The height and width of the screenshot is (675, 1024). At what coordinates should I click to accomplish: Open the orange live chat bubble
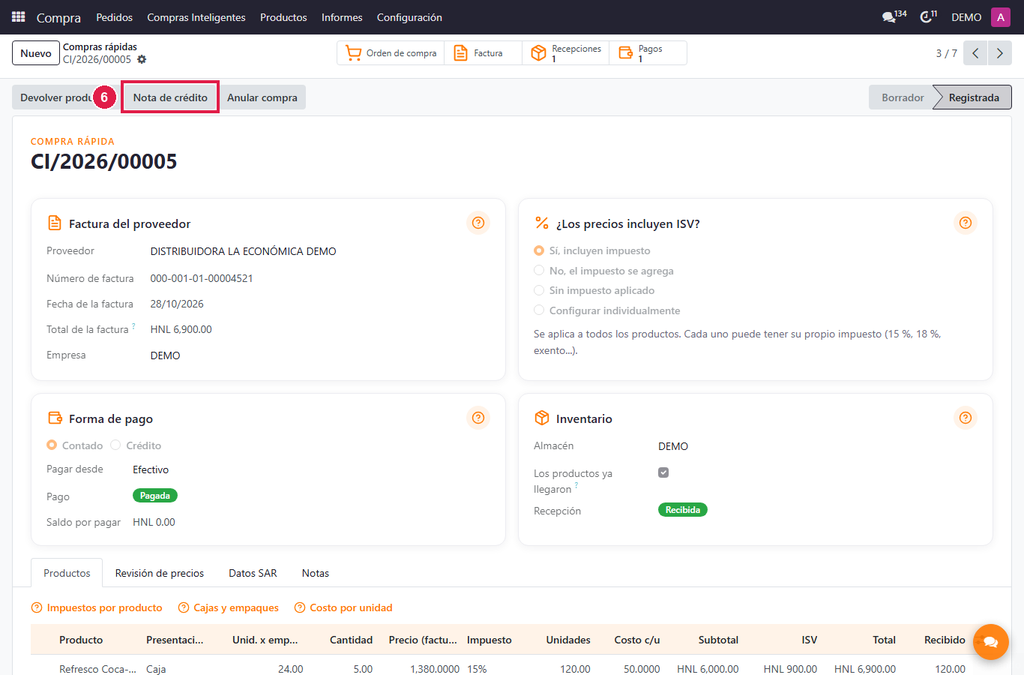tap(990, 642)
